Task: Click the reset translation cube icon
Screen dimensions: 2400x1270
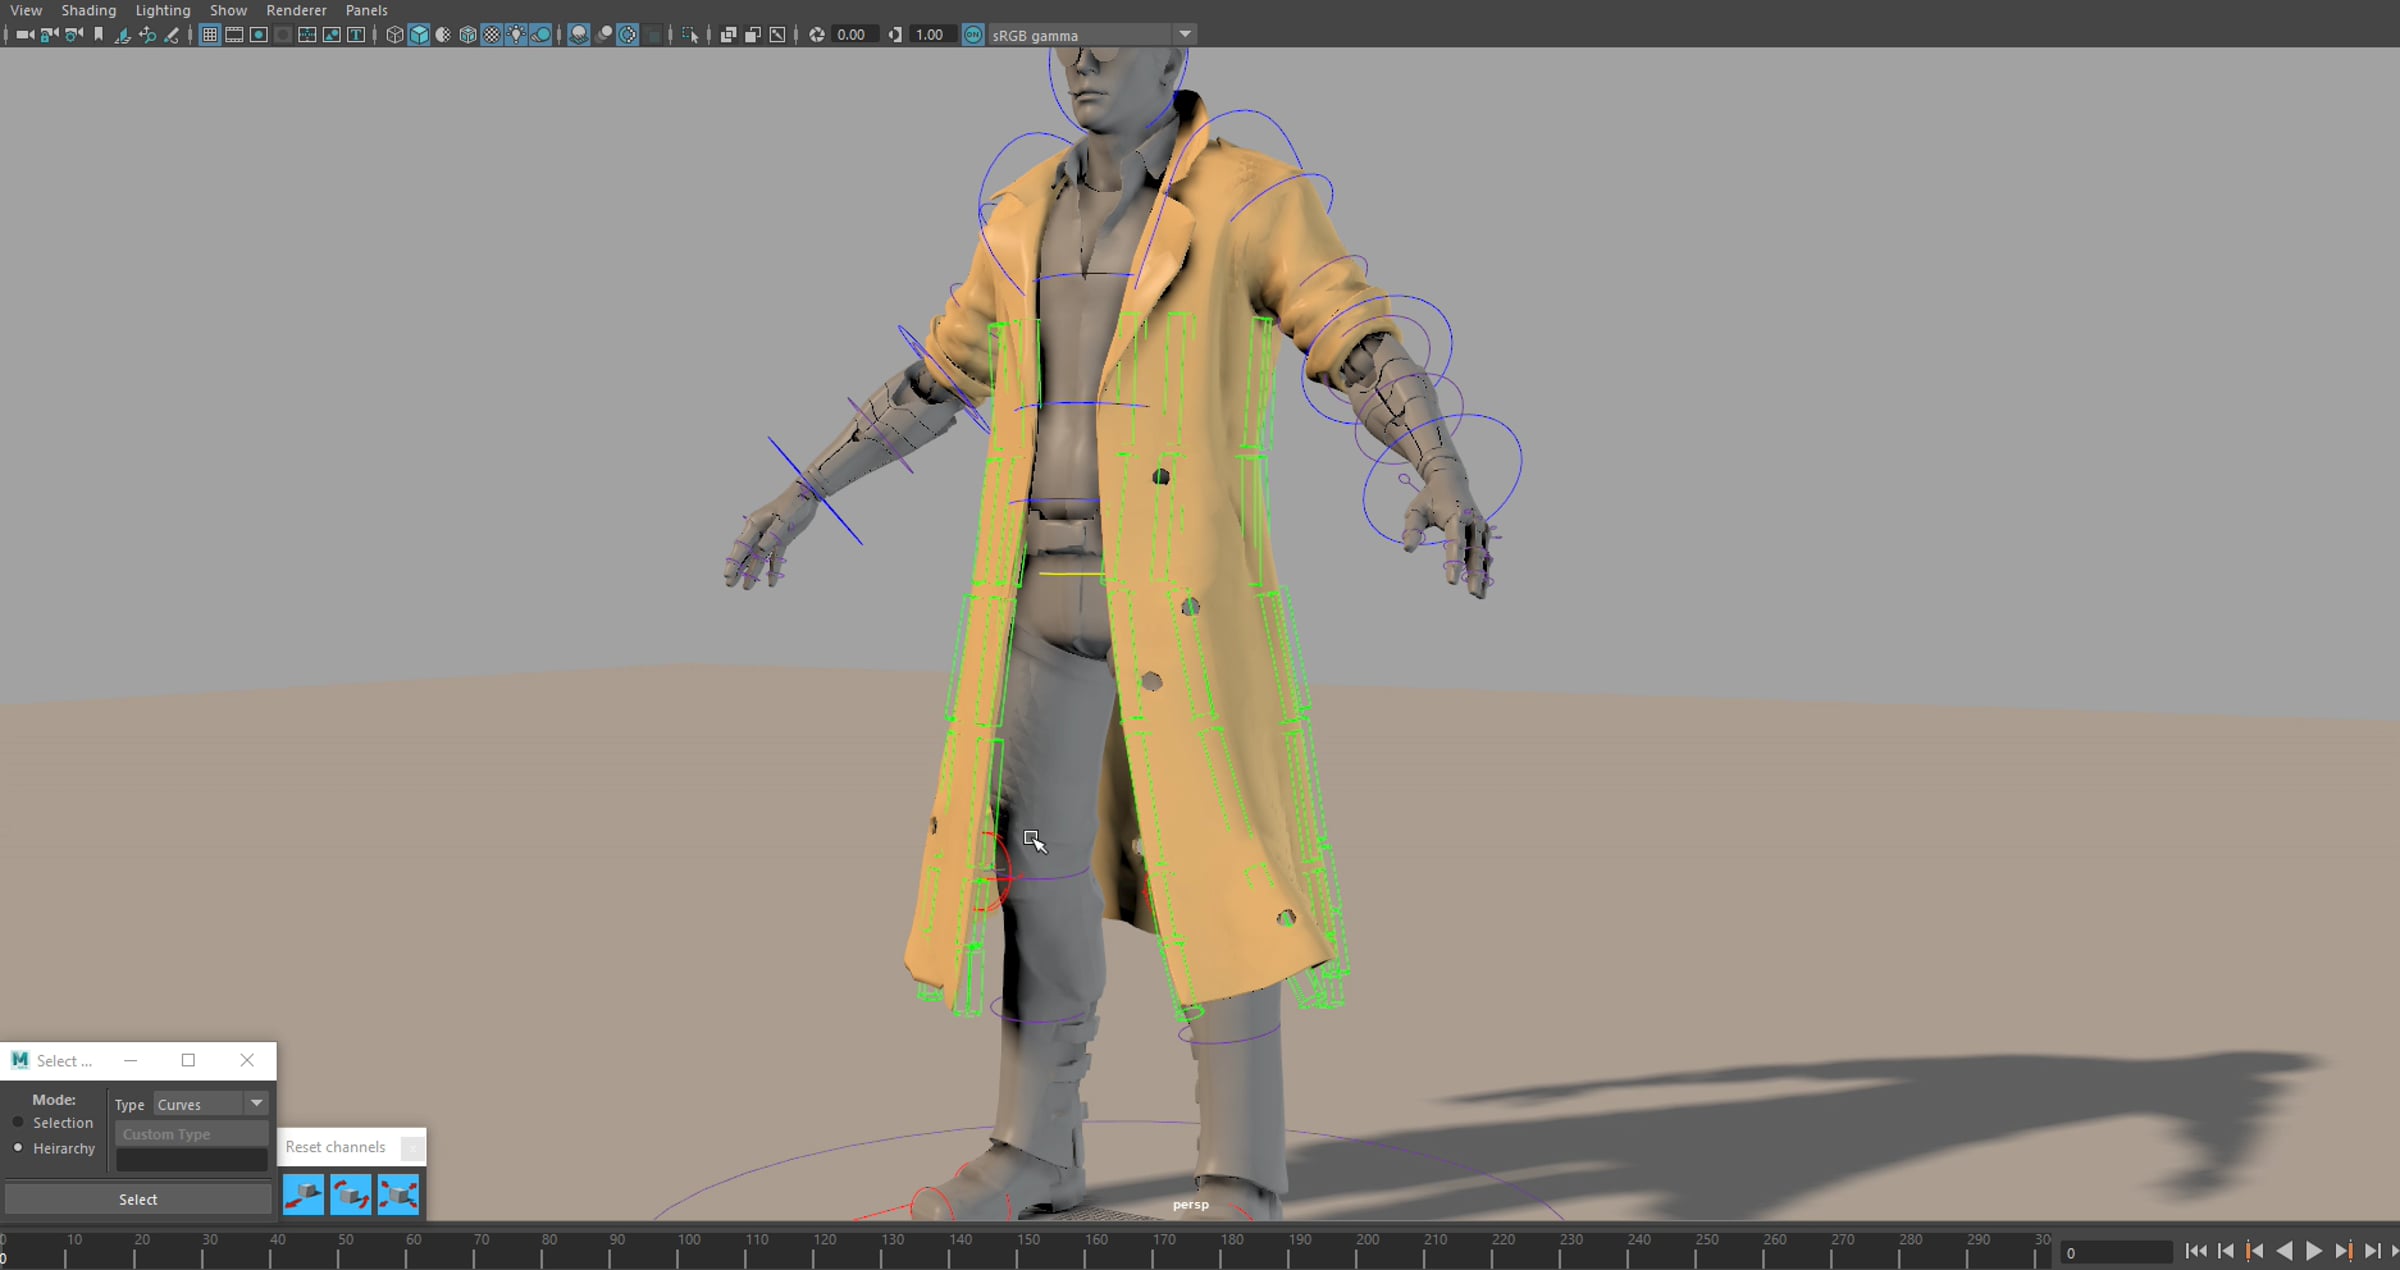Action: tap(303, 1194)
